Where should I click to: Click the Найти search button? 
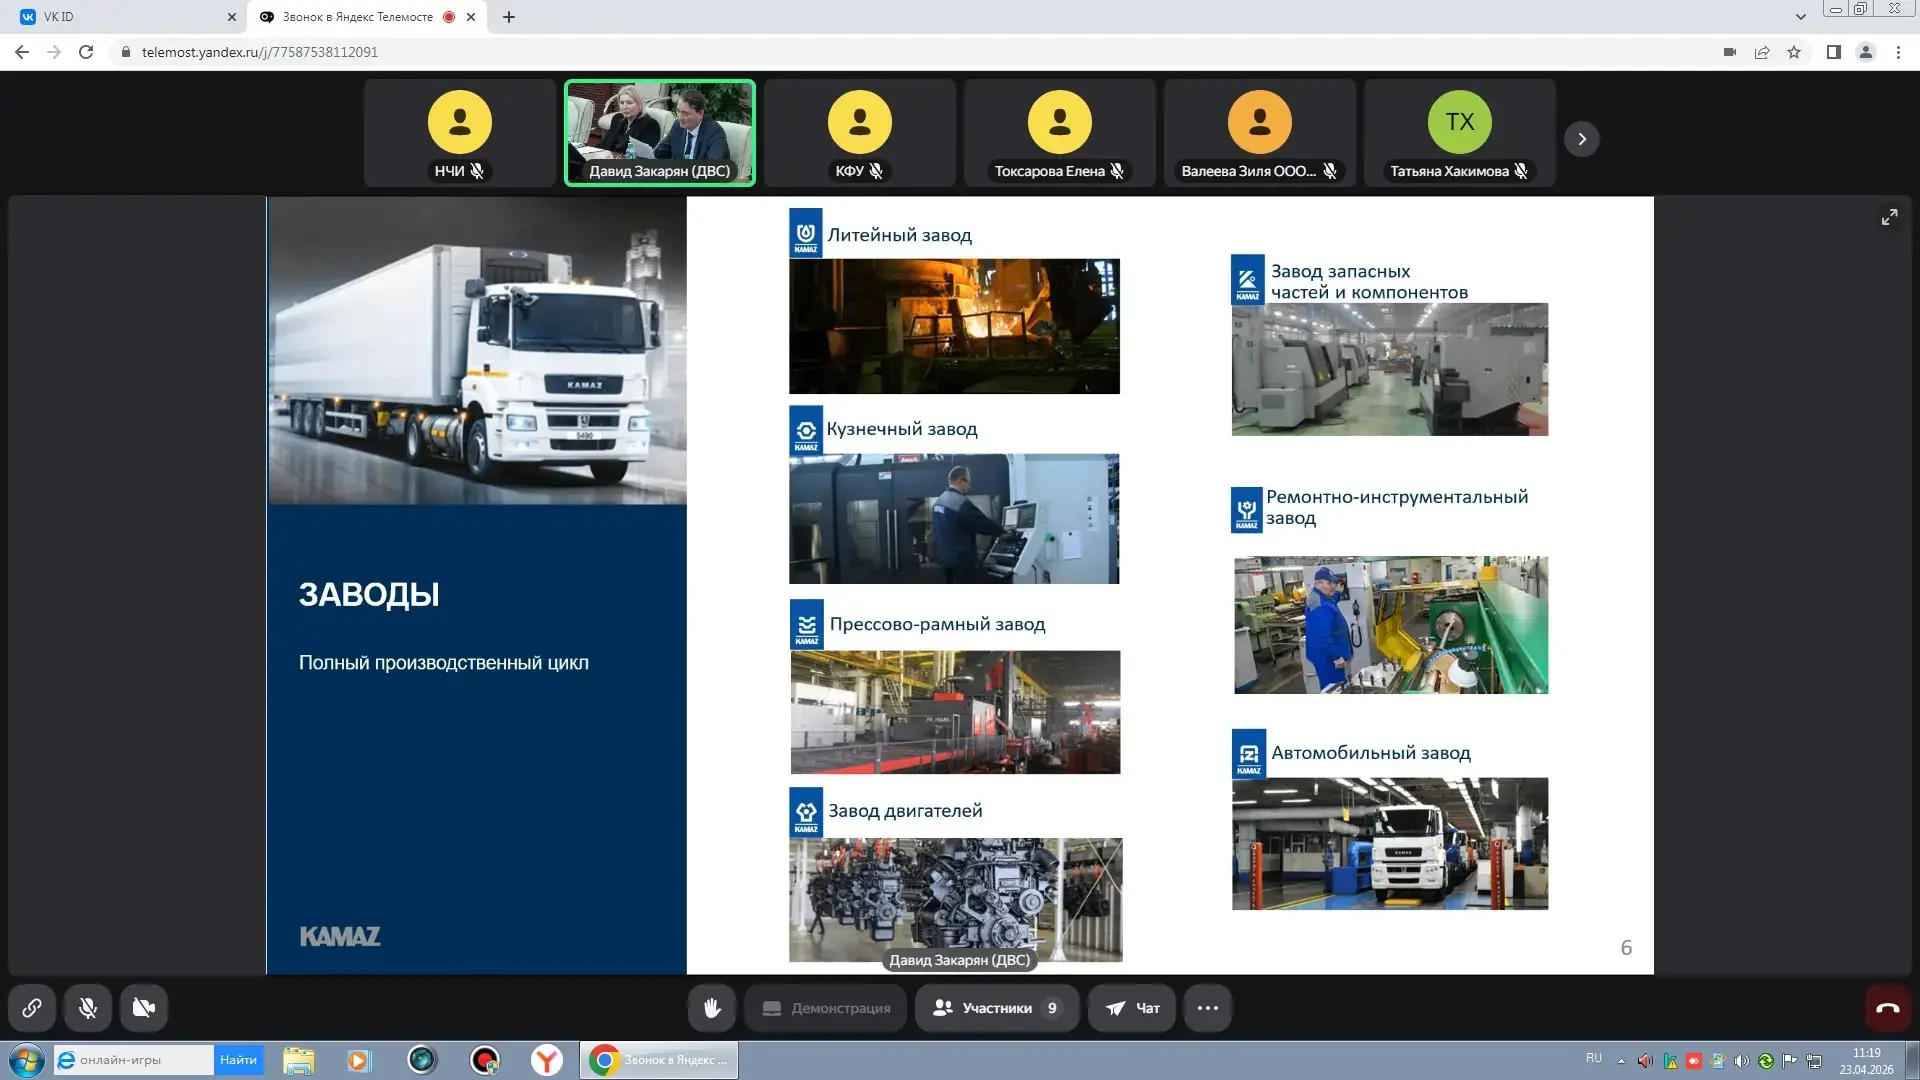238,1060
